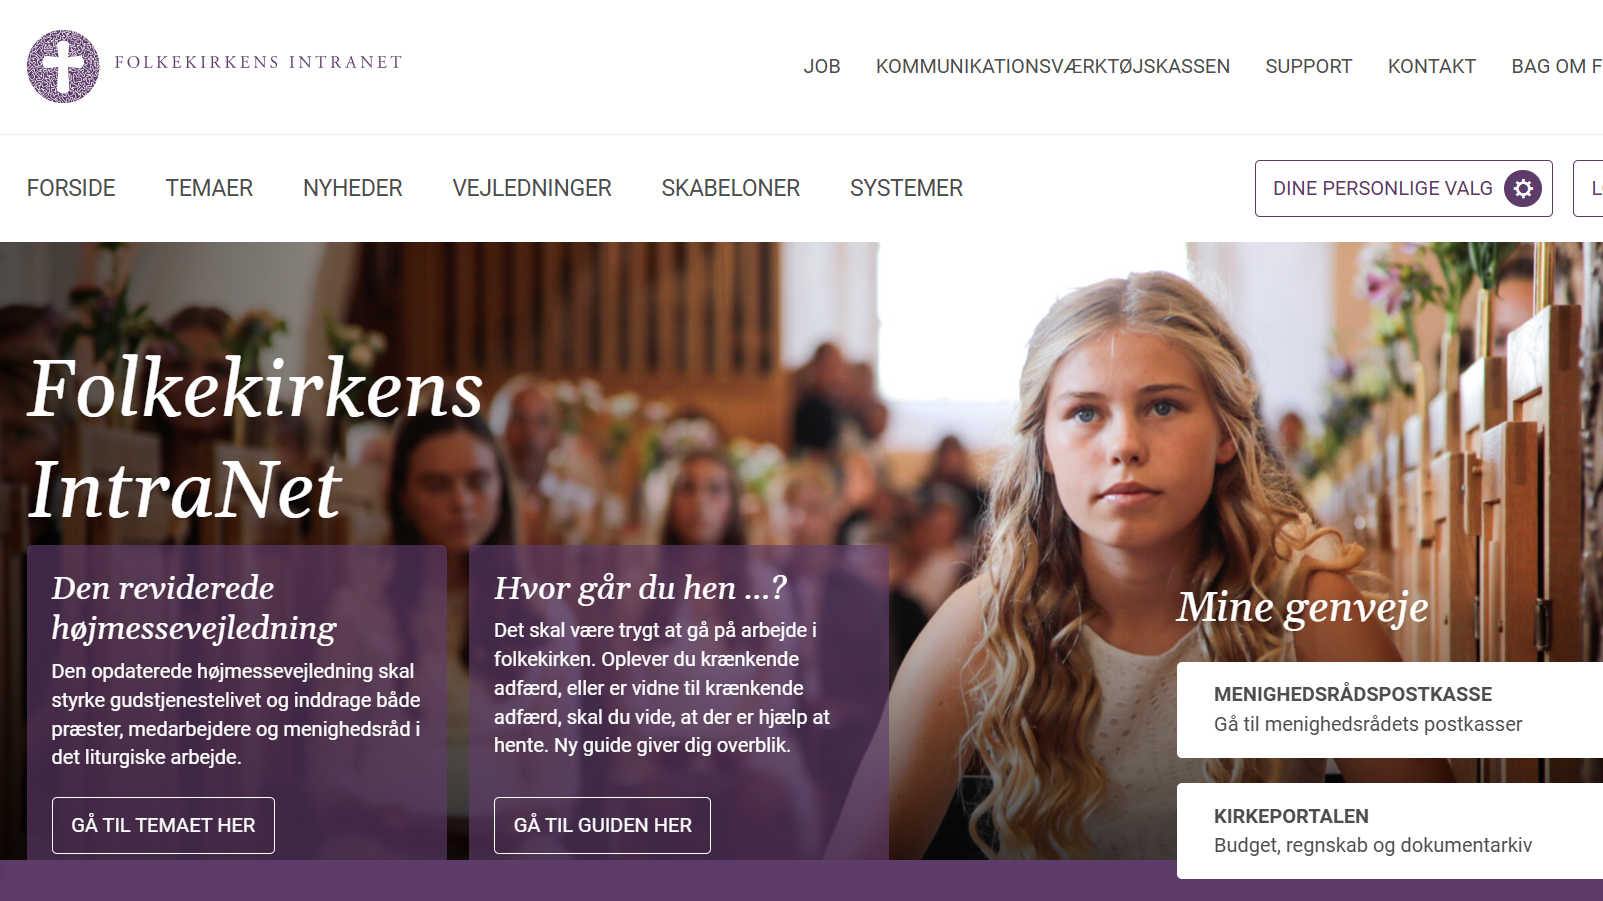Image resolution: width=1603 pixels, height=901 pixels.
Task: Click the GÅ TIL GUIDEN HER button
Action: tap(602, 825)
